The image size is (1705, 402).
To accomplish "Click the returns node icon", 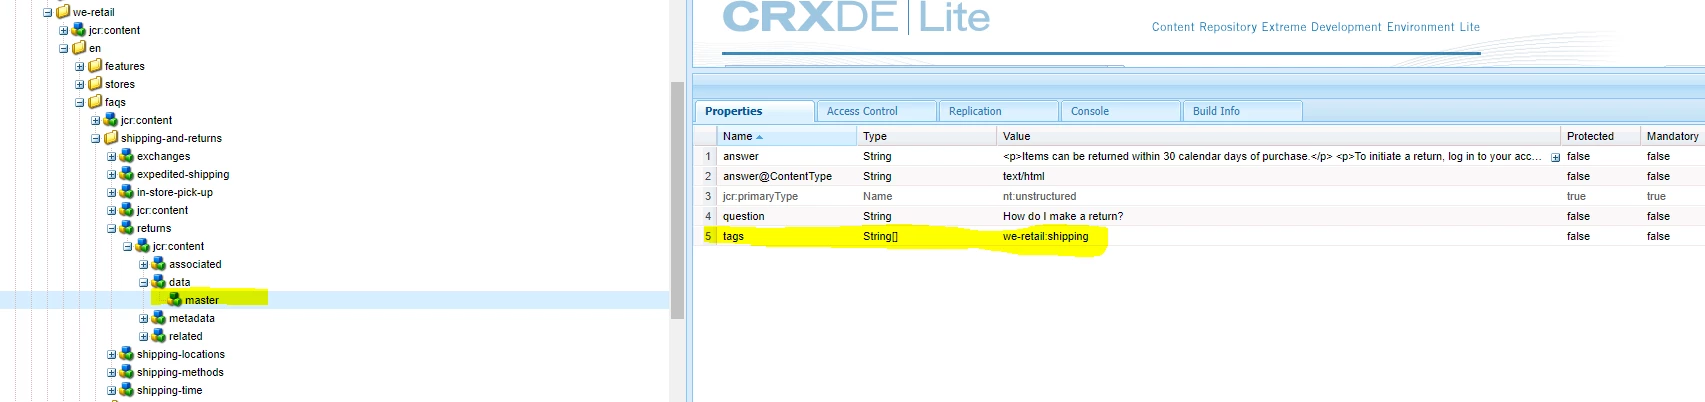I will 127,228.
